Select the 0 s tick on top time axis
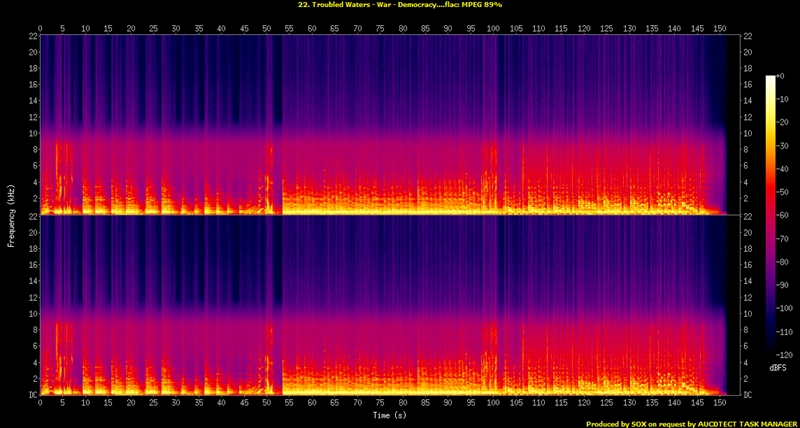 click(x=41, y=28)
